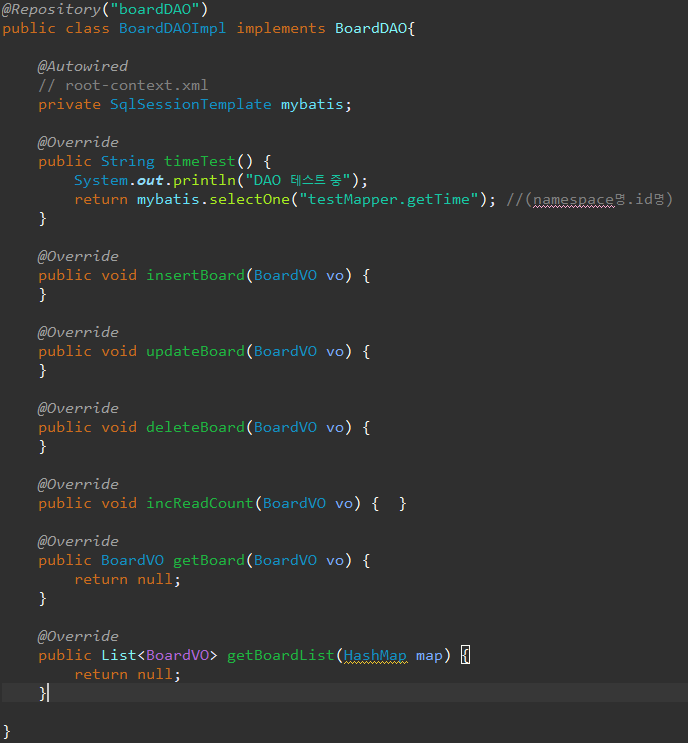Click the selectOne method call

(249, 199)
